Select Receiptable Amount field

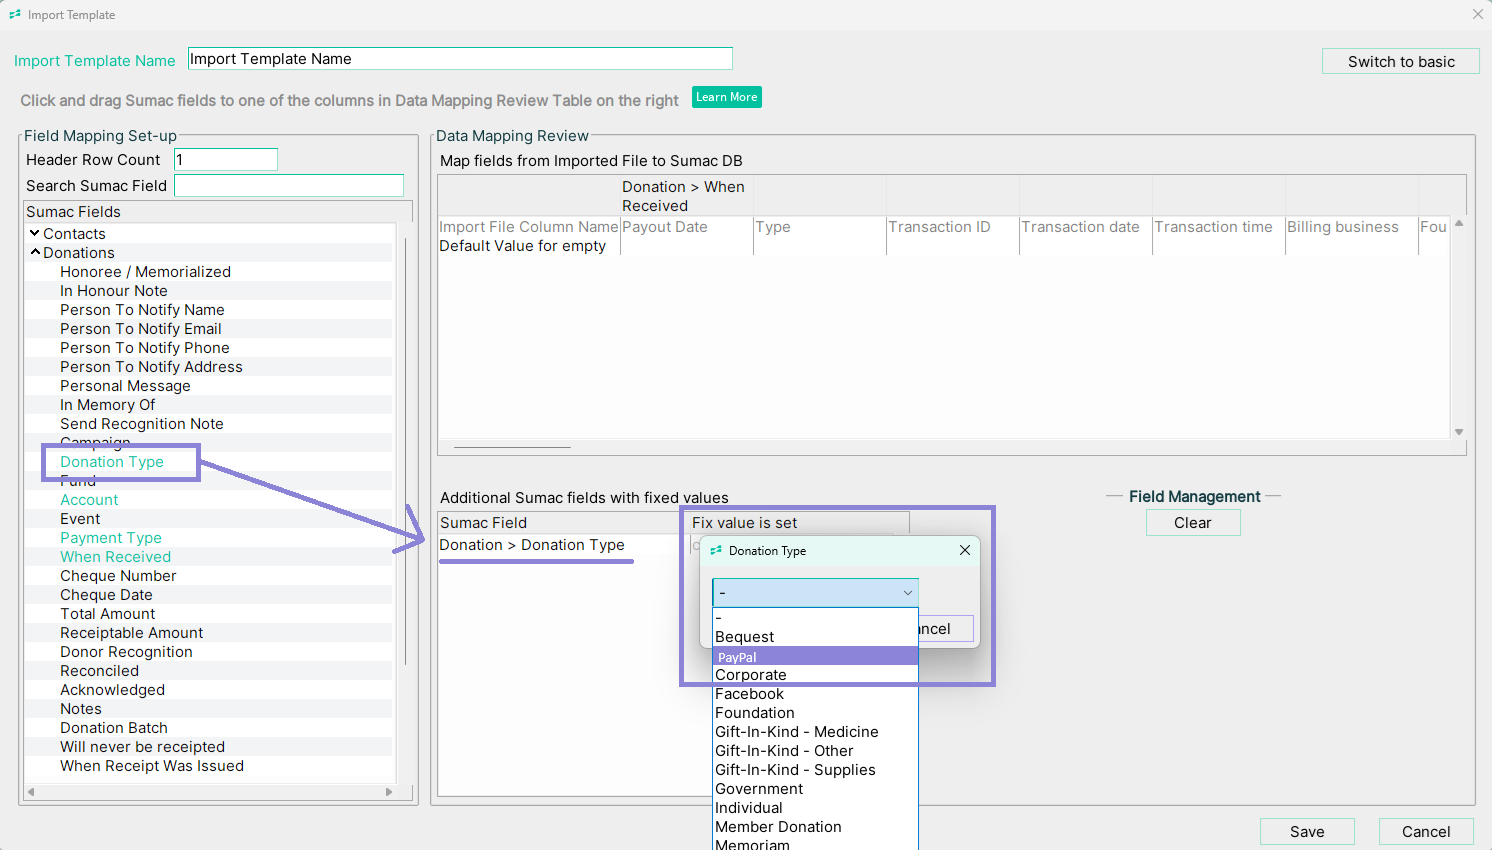(131, 633)
